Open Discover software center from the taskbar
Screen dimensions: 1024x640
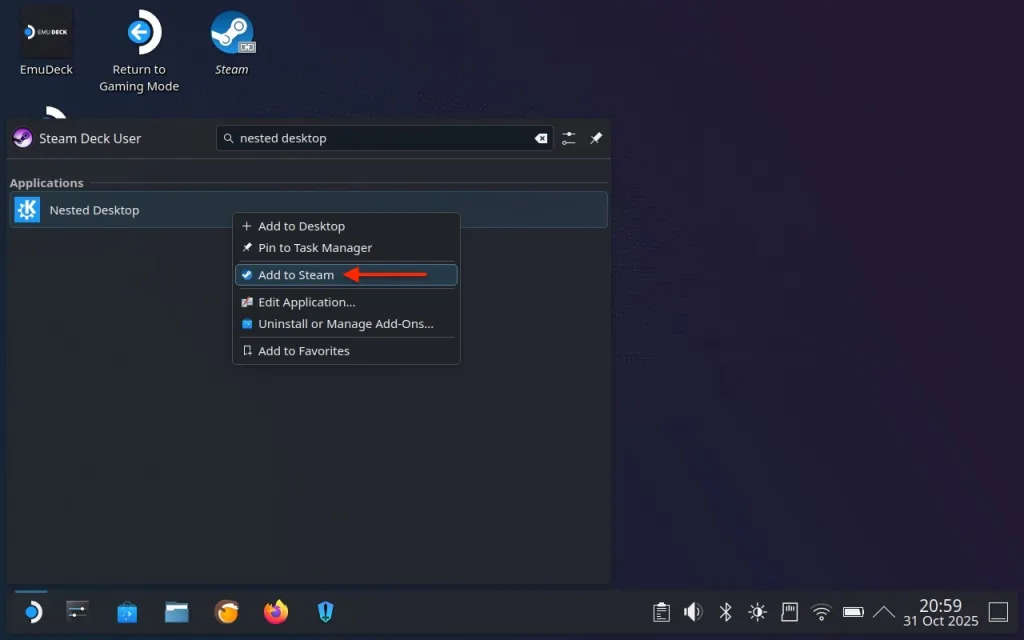point(127,611)
